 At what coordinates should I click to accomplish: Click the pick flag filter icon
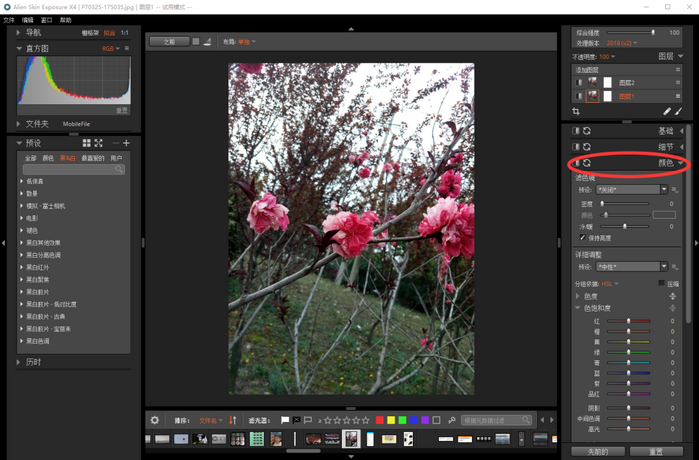click(x=285, y=420)
